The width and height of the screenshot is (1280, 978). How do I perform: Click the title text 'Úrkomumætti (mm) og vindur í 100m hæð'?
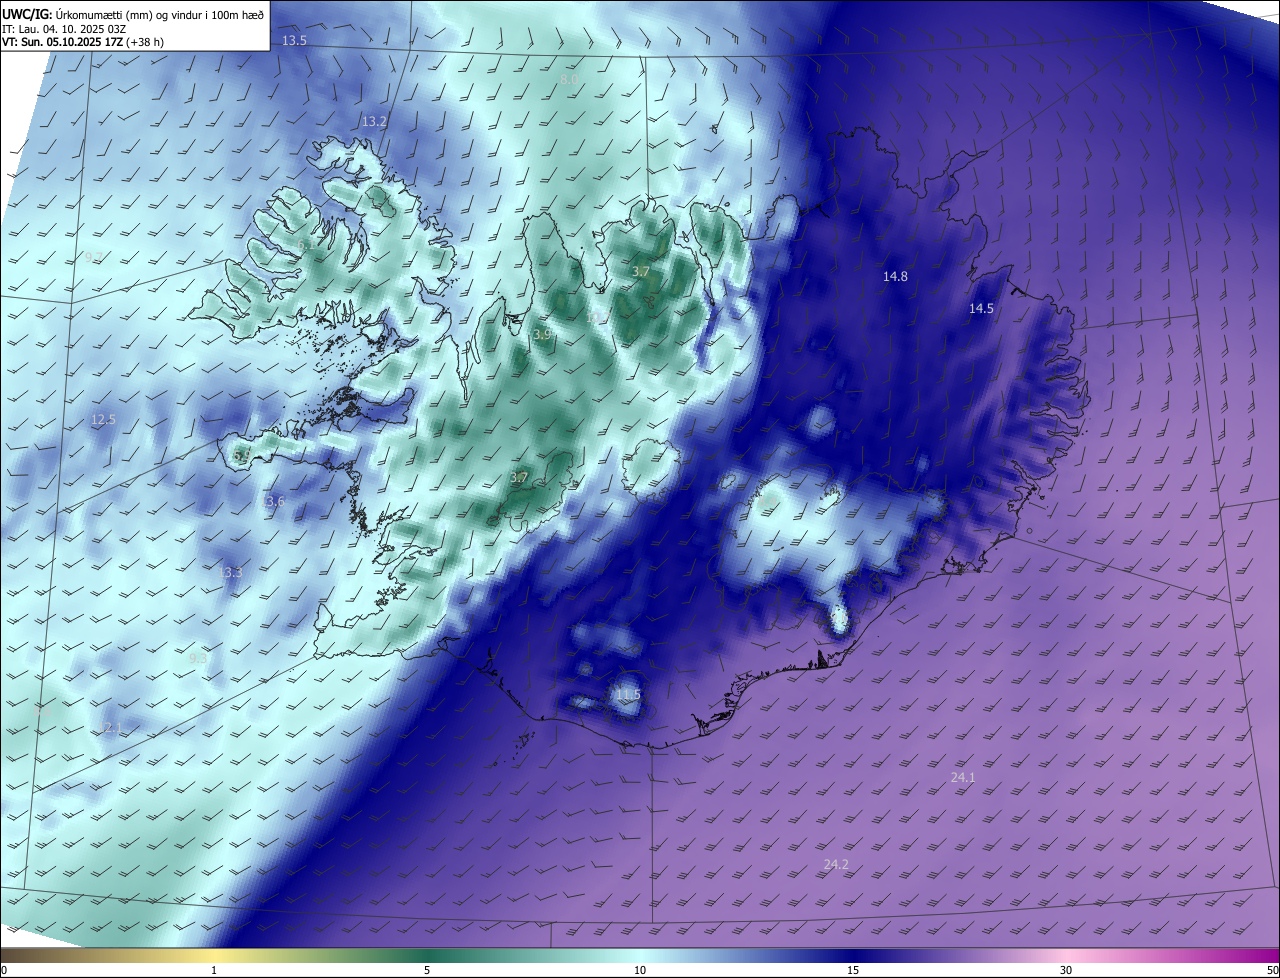coord(159,14)
